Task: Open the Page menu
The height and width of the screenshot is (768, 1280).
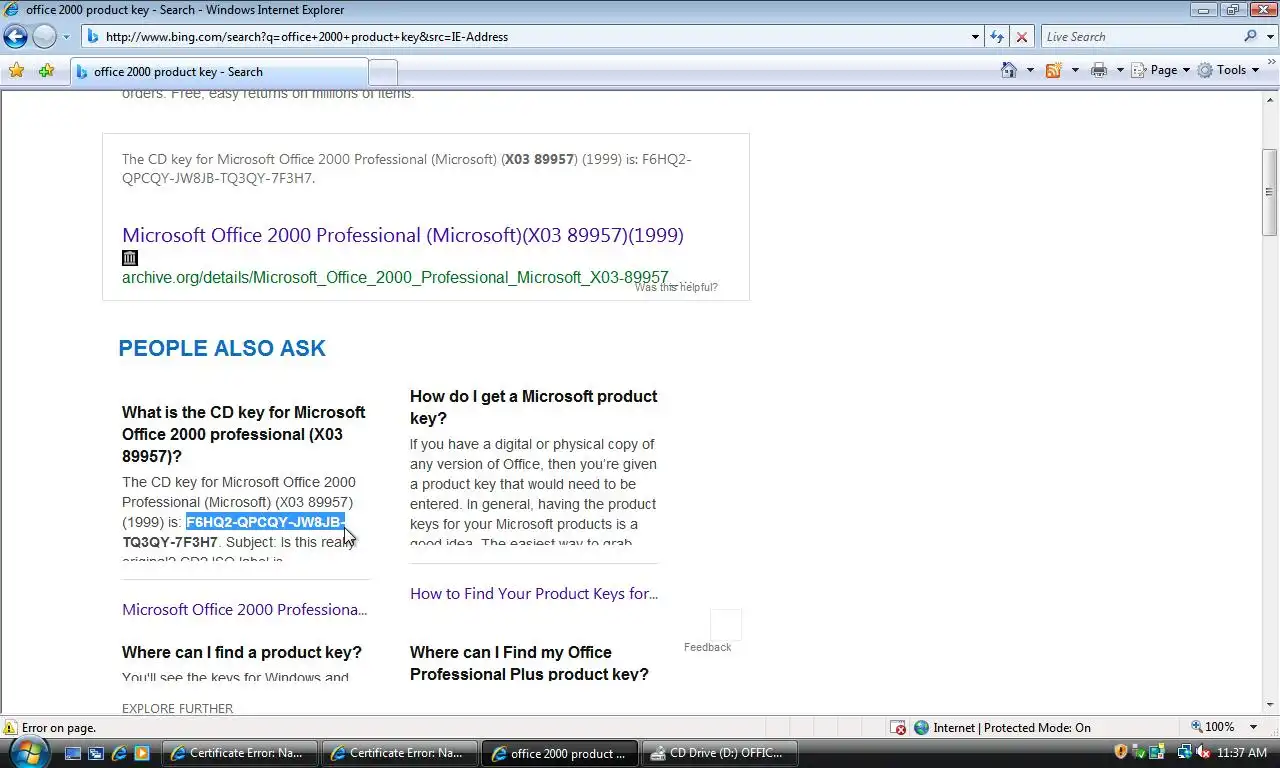Action: coord(1160,70)
